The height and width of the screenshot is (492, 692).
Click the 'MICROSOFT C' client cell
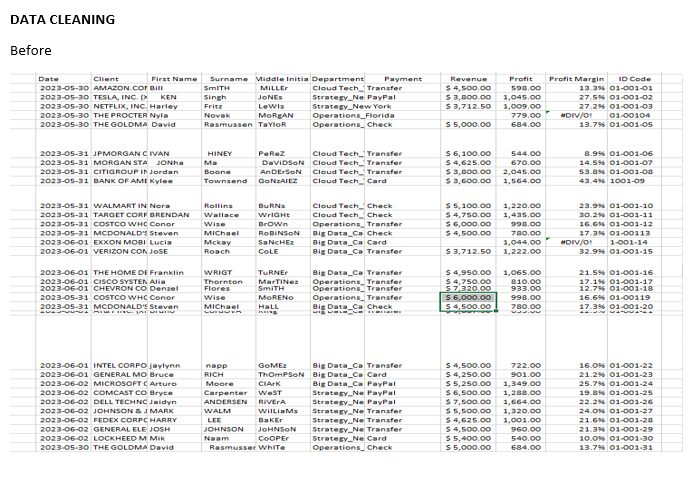point(120,384)
